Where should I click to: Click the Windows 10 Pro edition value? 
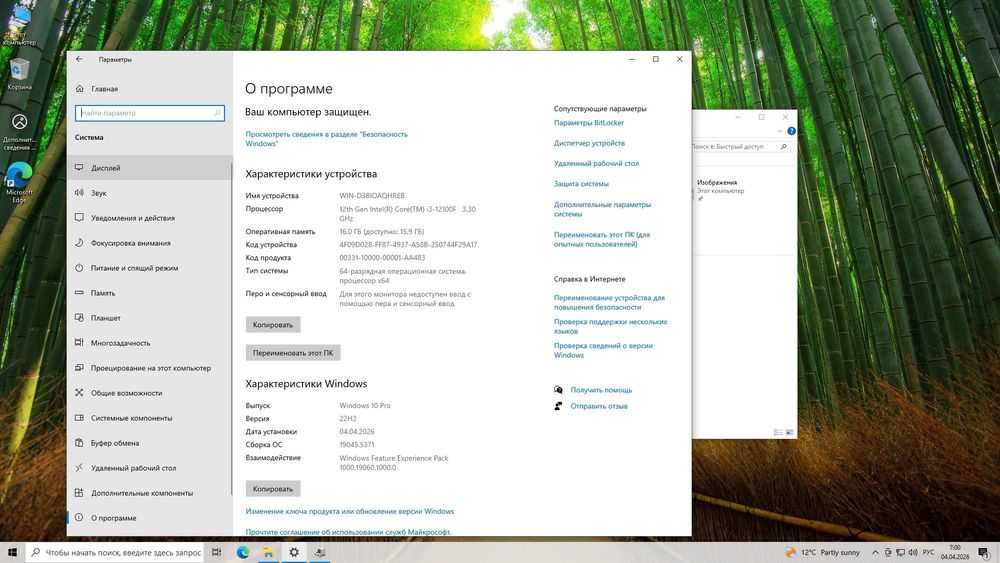click(365, 406)
